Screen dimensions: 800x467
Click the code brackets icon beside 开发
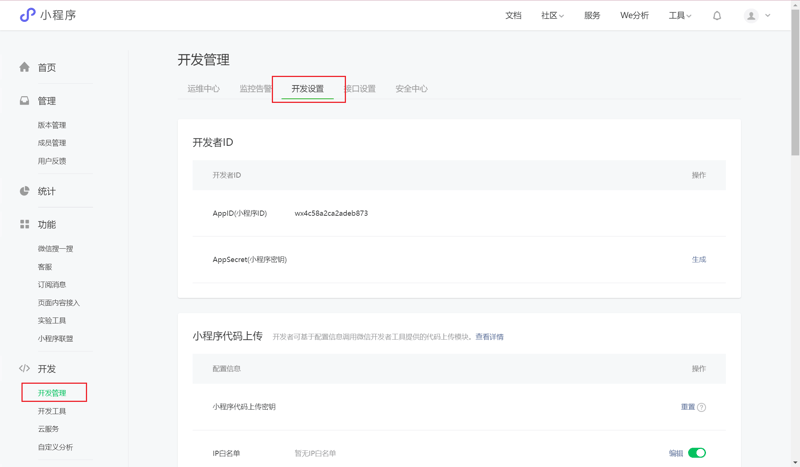(x=24, y=368)
